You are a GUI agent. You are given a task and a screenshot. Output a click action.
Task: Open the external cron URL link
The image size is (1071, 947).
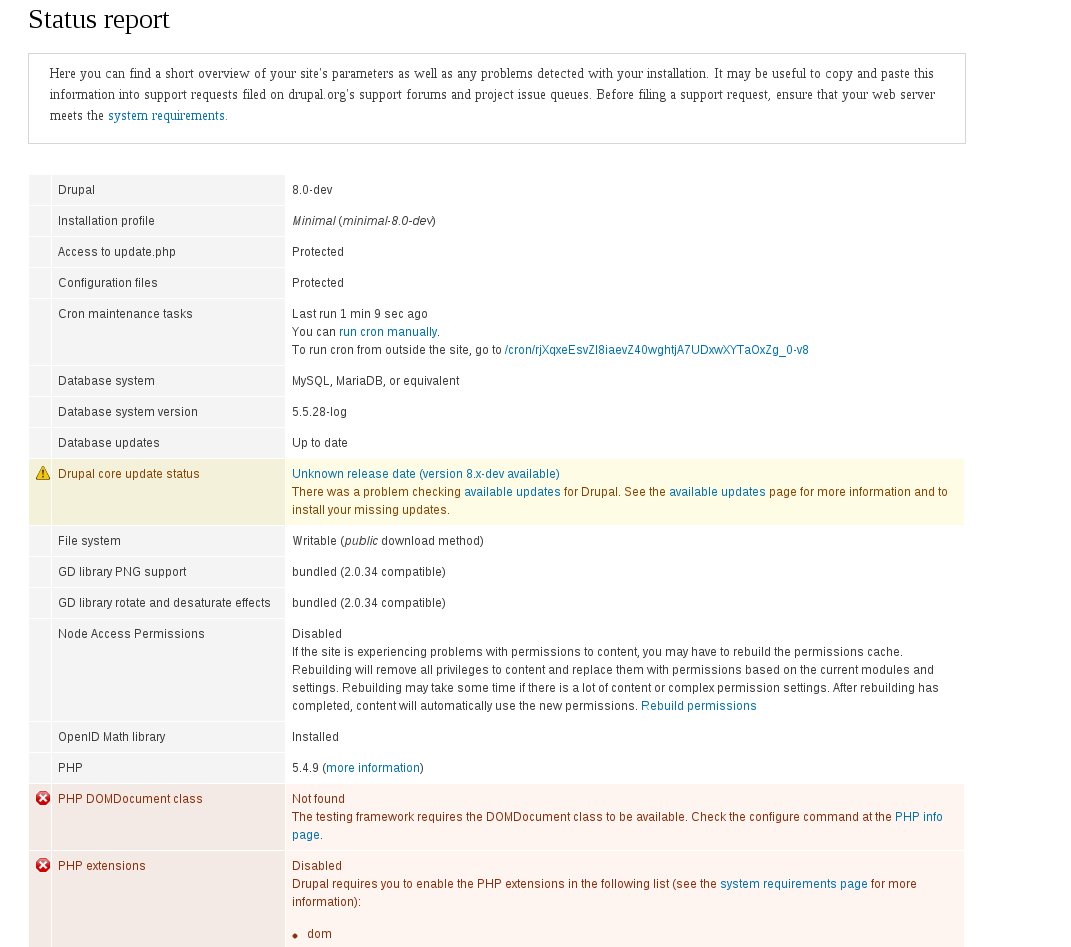click(x=656, y=350)
